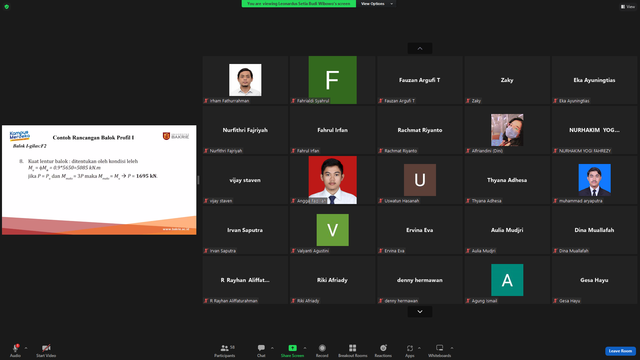The width and height of the screenshot is (640, 360).
Task: Select Aulia Mudjri participant tile
Action: pyautogui.click(x=507, y=230)
